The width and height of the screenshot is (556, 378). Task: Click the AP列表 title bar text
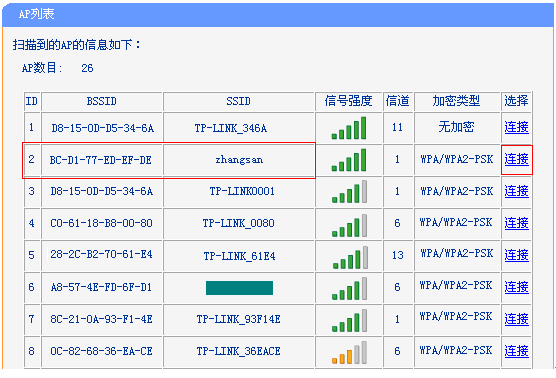tap(37, 14)
